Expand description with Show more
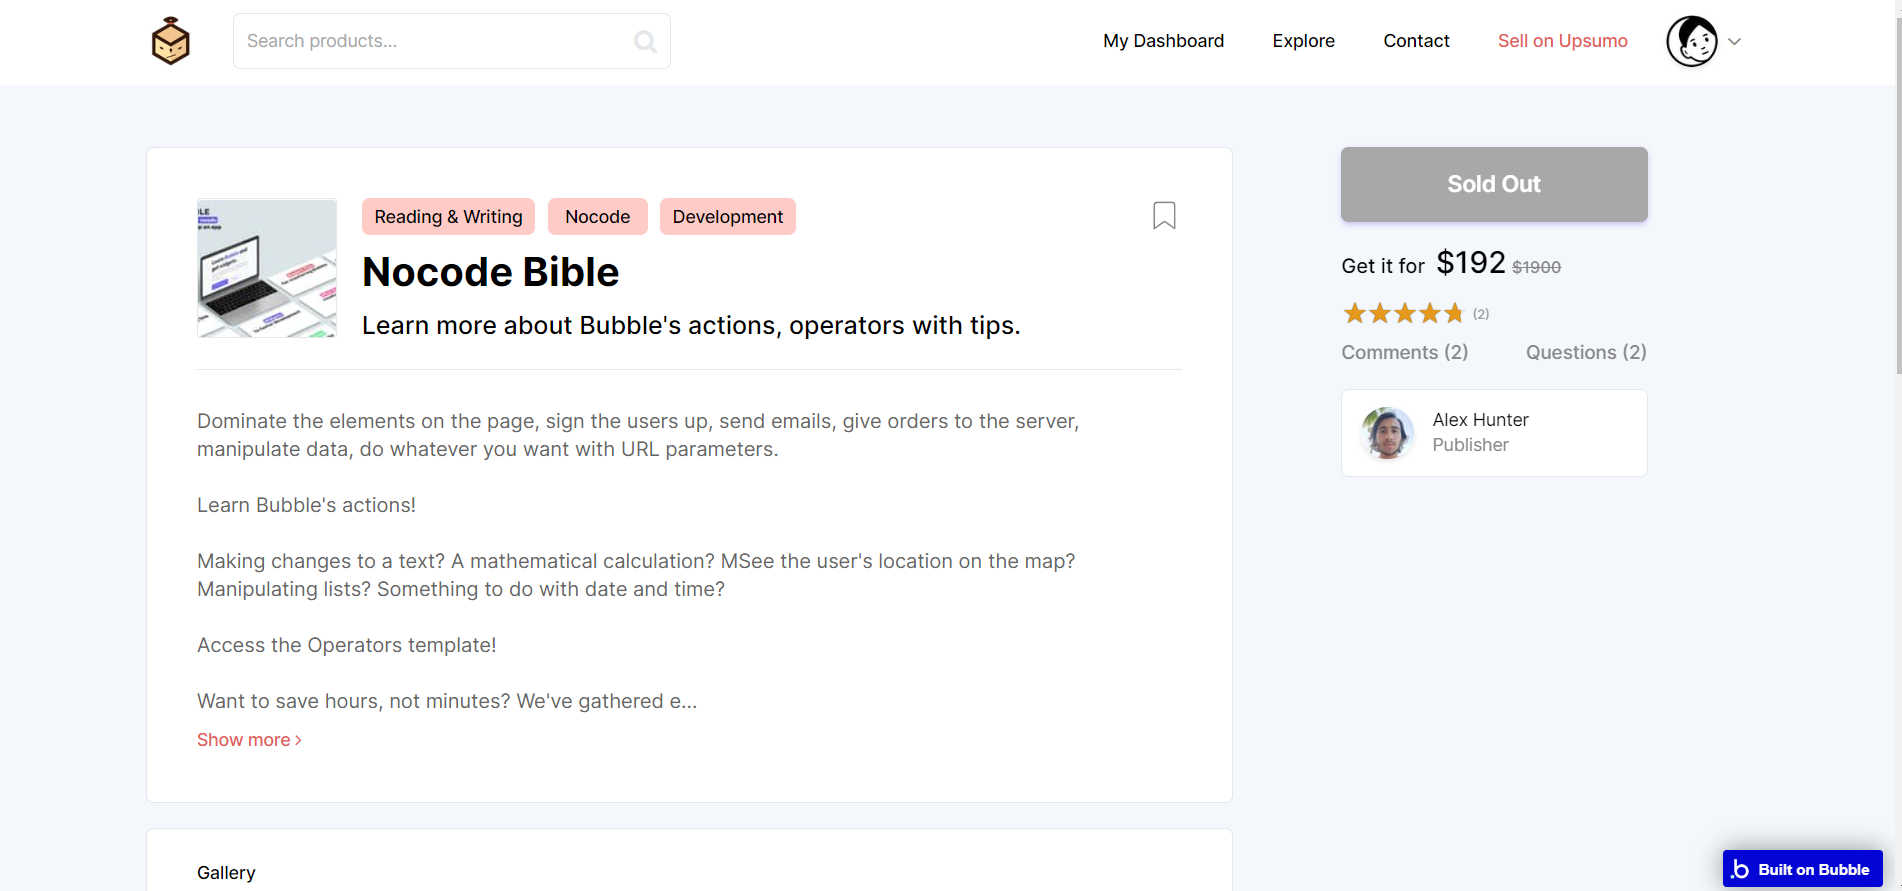The height and width of the screenshot is (891, 1902). [x=249, y=740]
